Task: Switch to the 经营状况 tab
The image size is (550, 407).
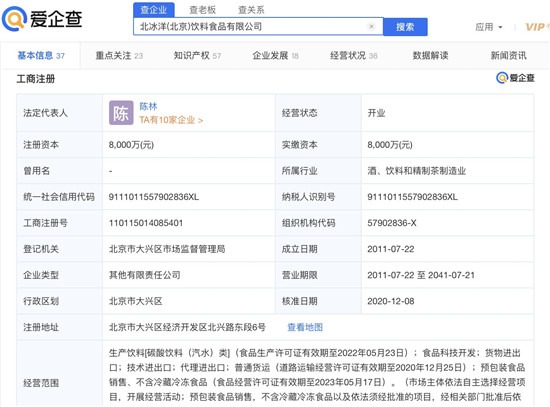Action: point(354,55)
